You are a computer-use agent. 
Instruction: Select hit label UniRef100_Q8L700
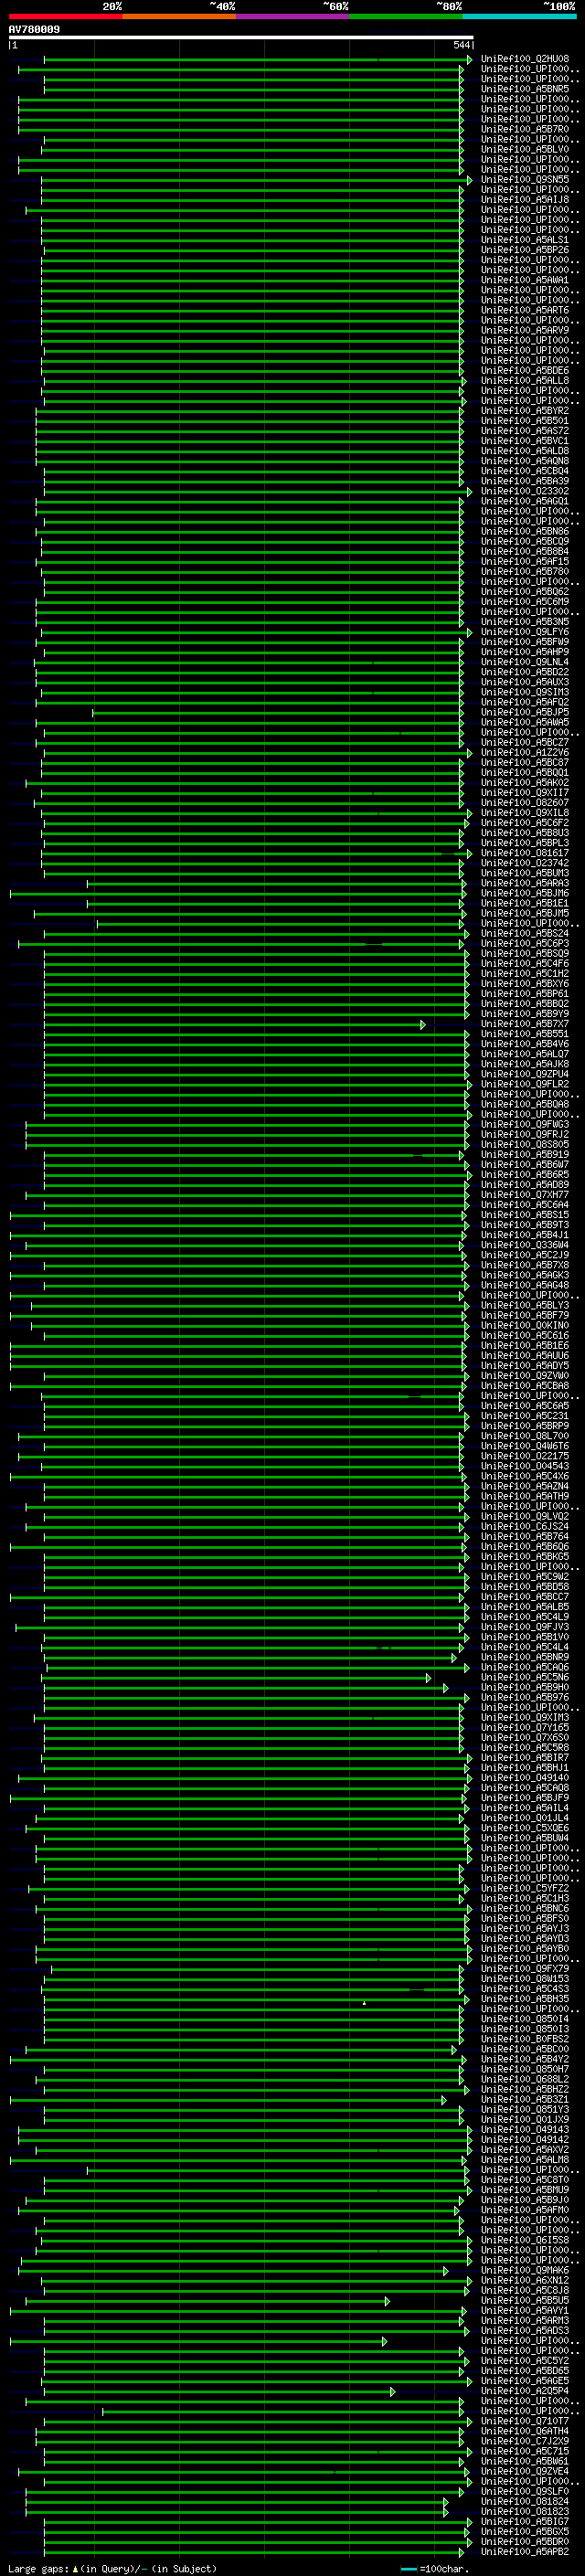pos(525,1436)
